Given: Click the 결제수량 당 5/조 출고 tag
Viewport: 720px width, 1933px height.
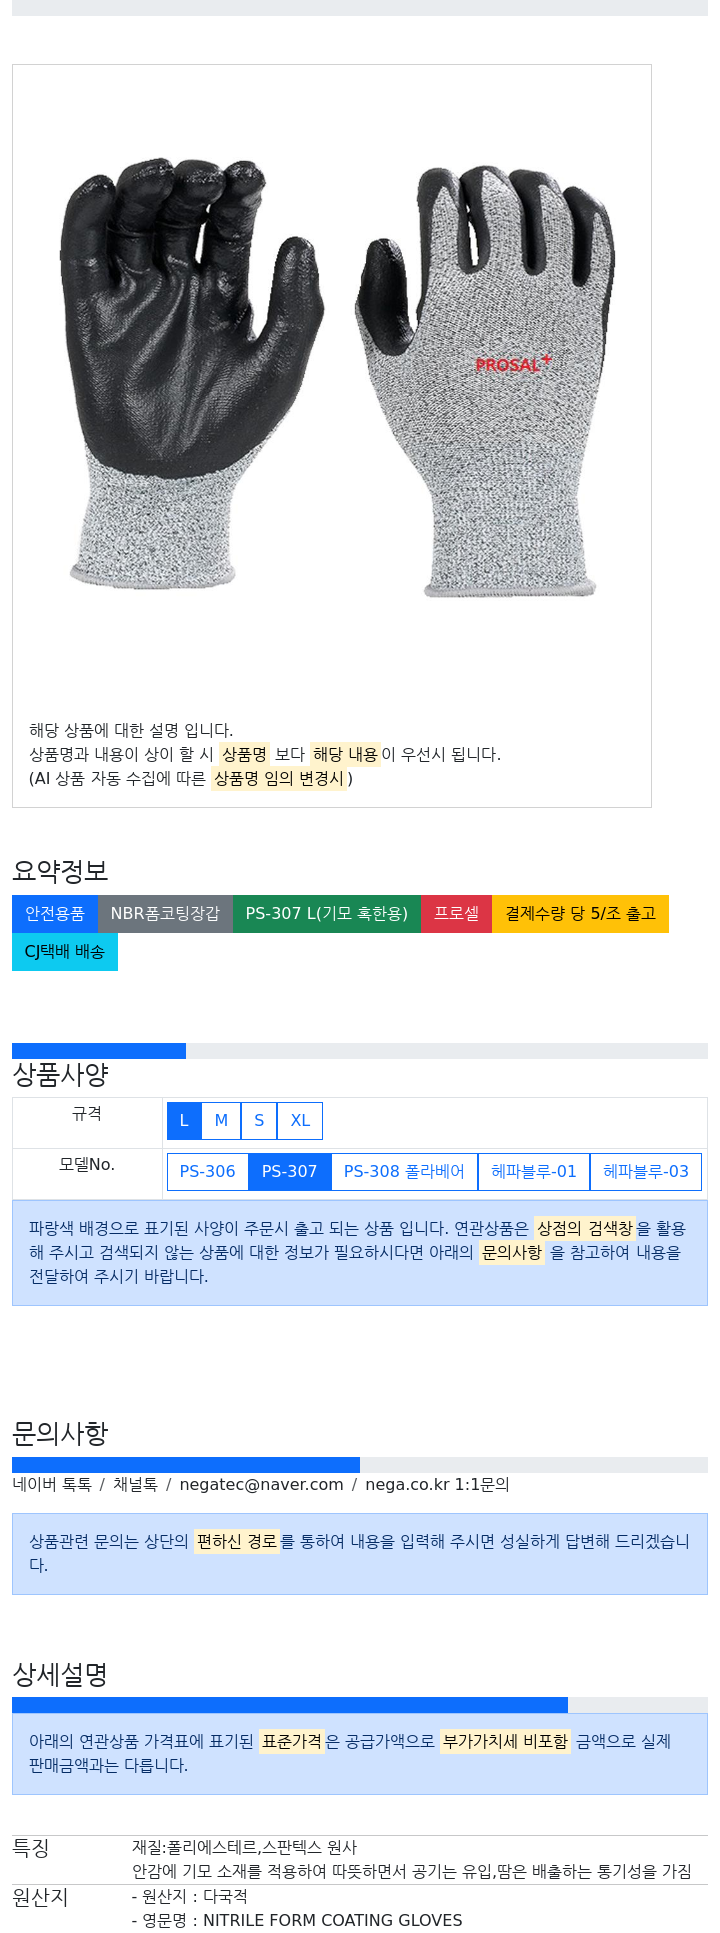Looking at the screenshot, I should [580, 914].
